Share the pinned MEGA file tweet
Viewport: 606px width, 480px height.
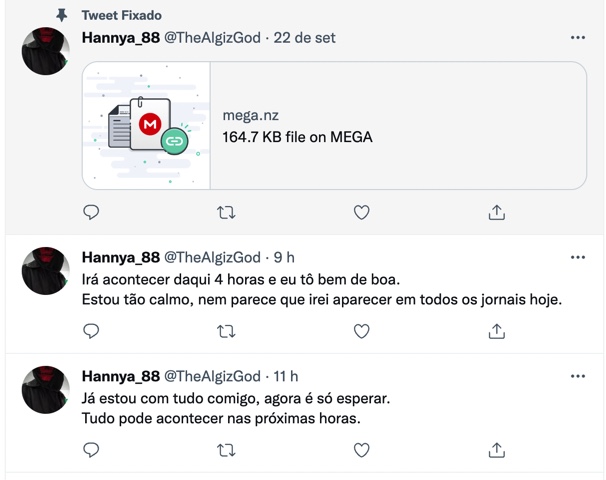click(x=496, y=212)
